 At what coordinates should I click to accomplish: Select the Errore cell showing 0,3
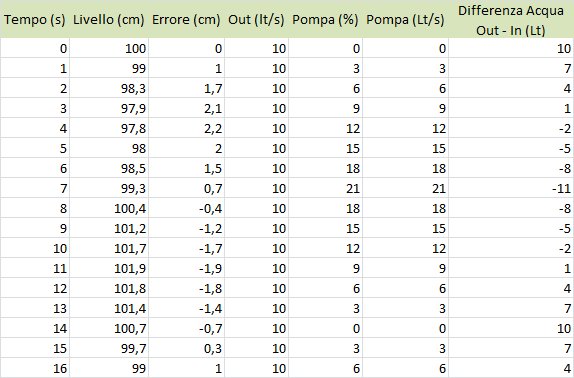tap(186, 348)
